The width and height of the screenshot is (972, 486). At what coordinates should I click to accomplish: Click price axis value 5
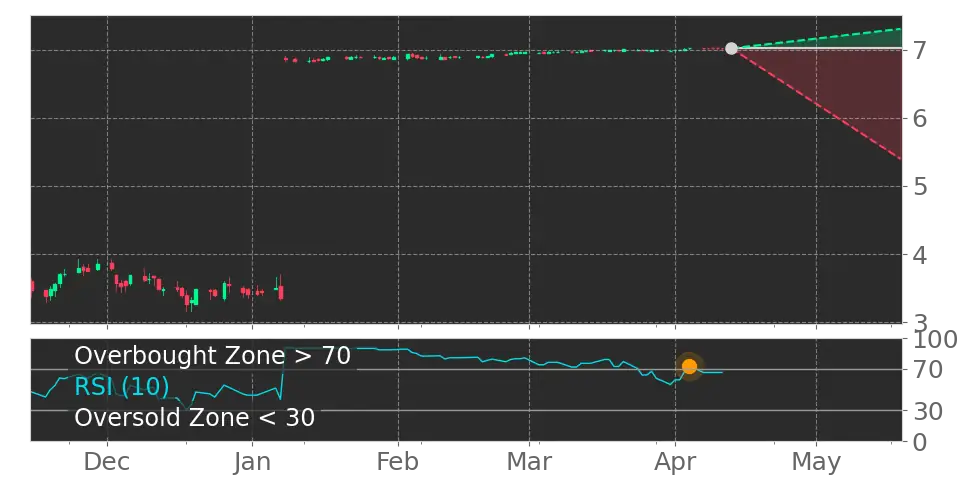[x=920, y=186]
